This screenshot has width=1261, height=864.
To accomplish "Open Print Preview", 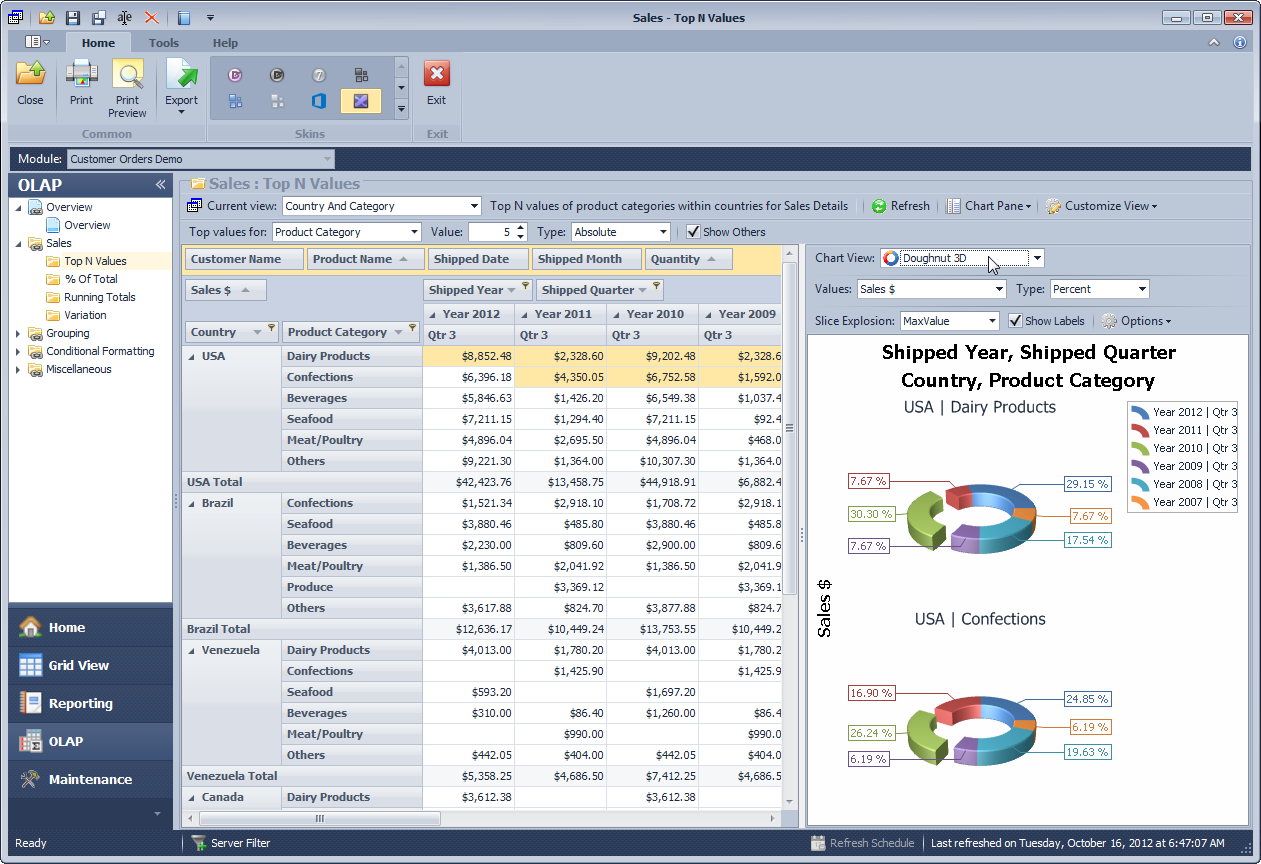I will tap(127, 76).
